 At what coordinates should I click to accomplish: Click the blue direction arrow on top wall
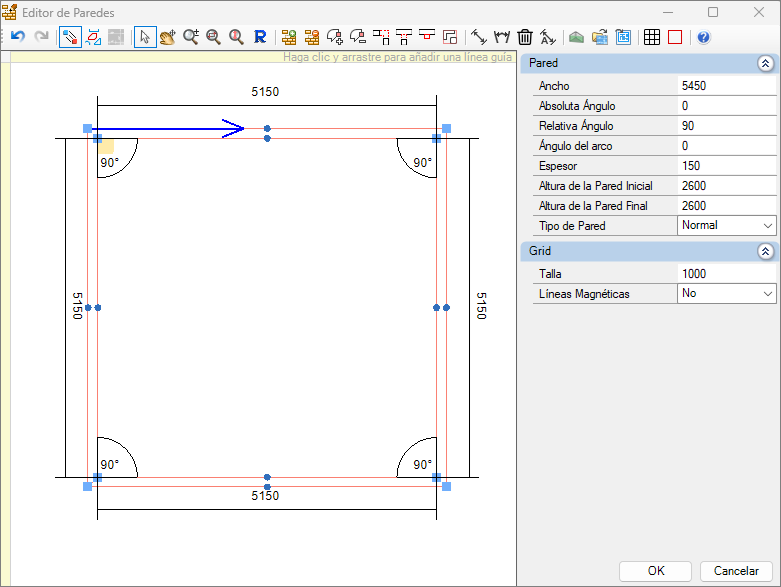click(167, 128)
